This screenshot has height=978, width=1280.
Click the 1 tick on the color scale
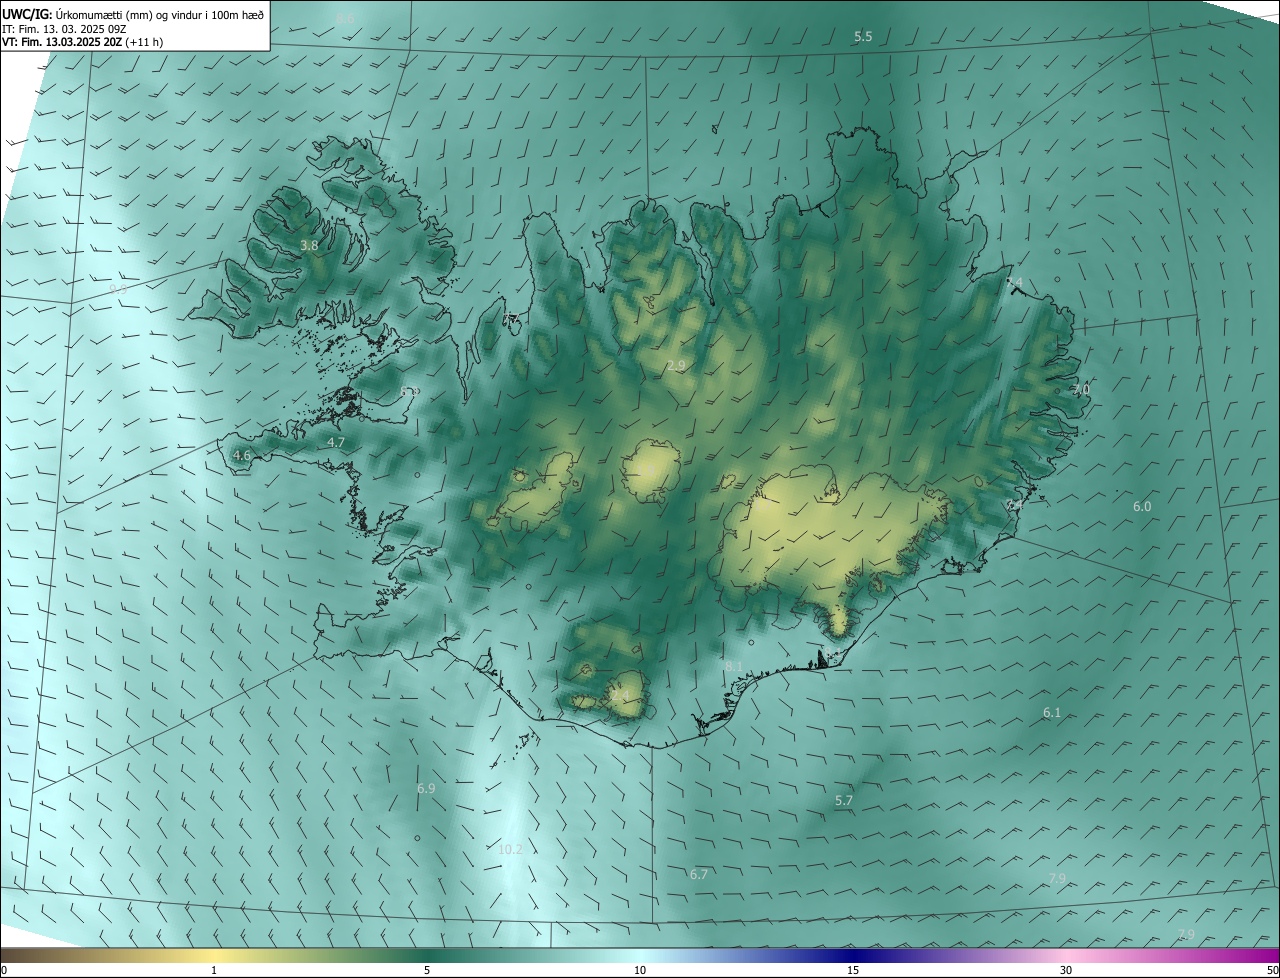214,970
